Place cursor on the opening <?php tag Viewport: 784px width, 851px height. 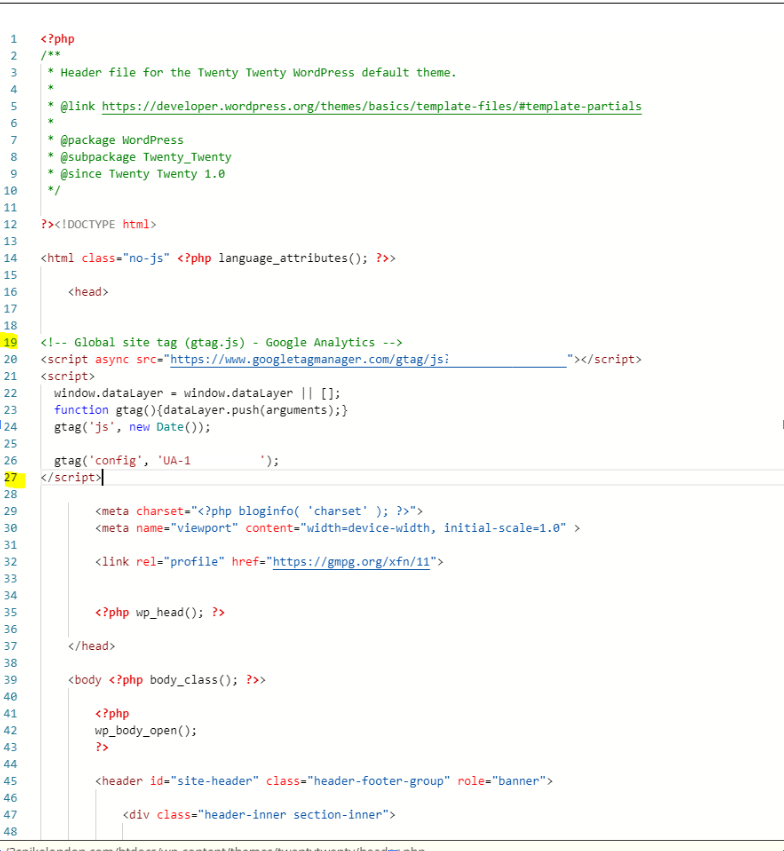(x=57, y=39)
